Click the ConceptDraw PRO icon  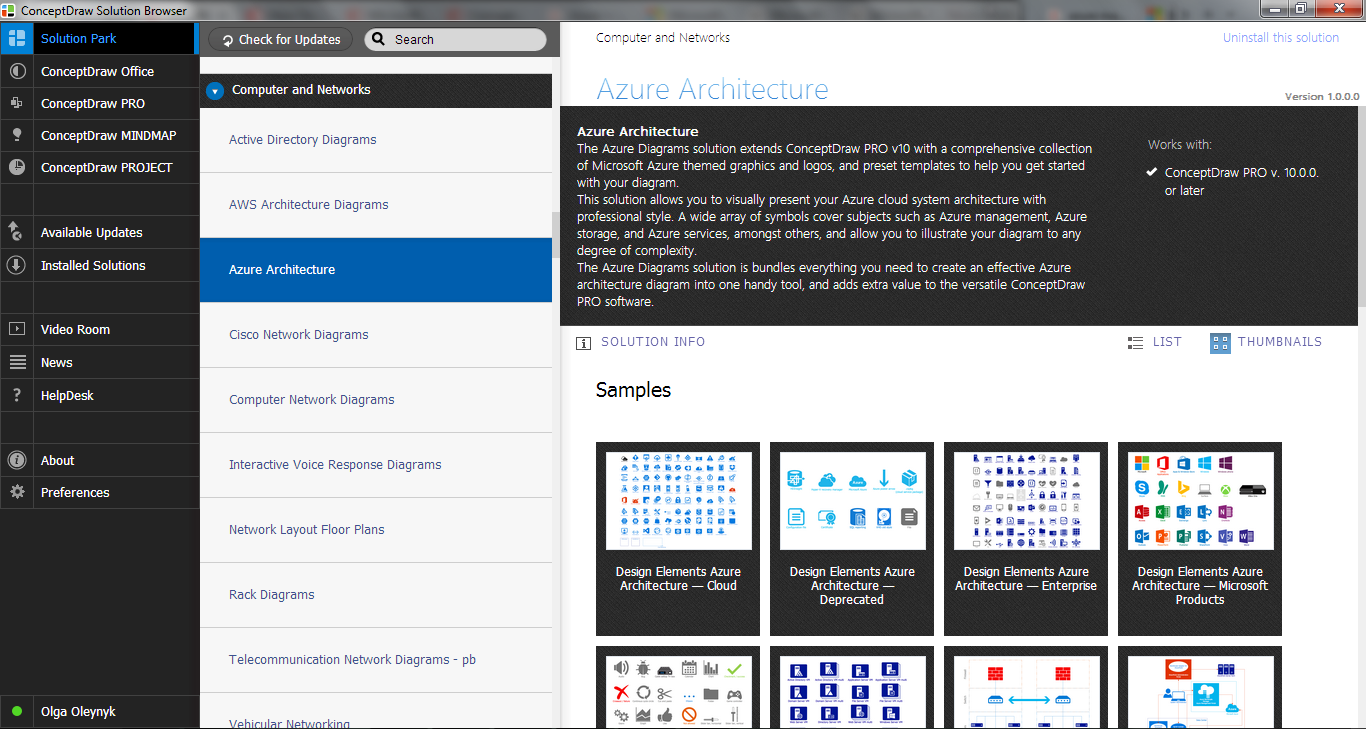17,103
